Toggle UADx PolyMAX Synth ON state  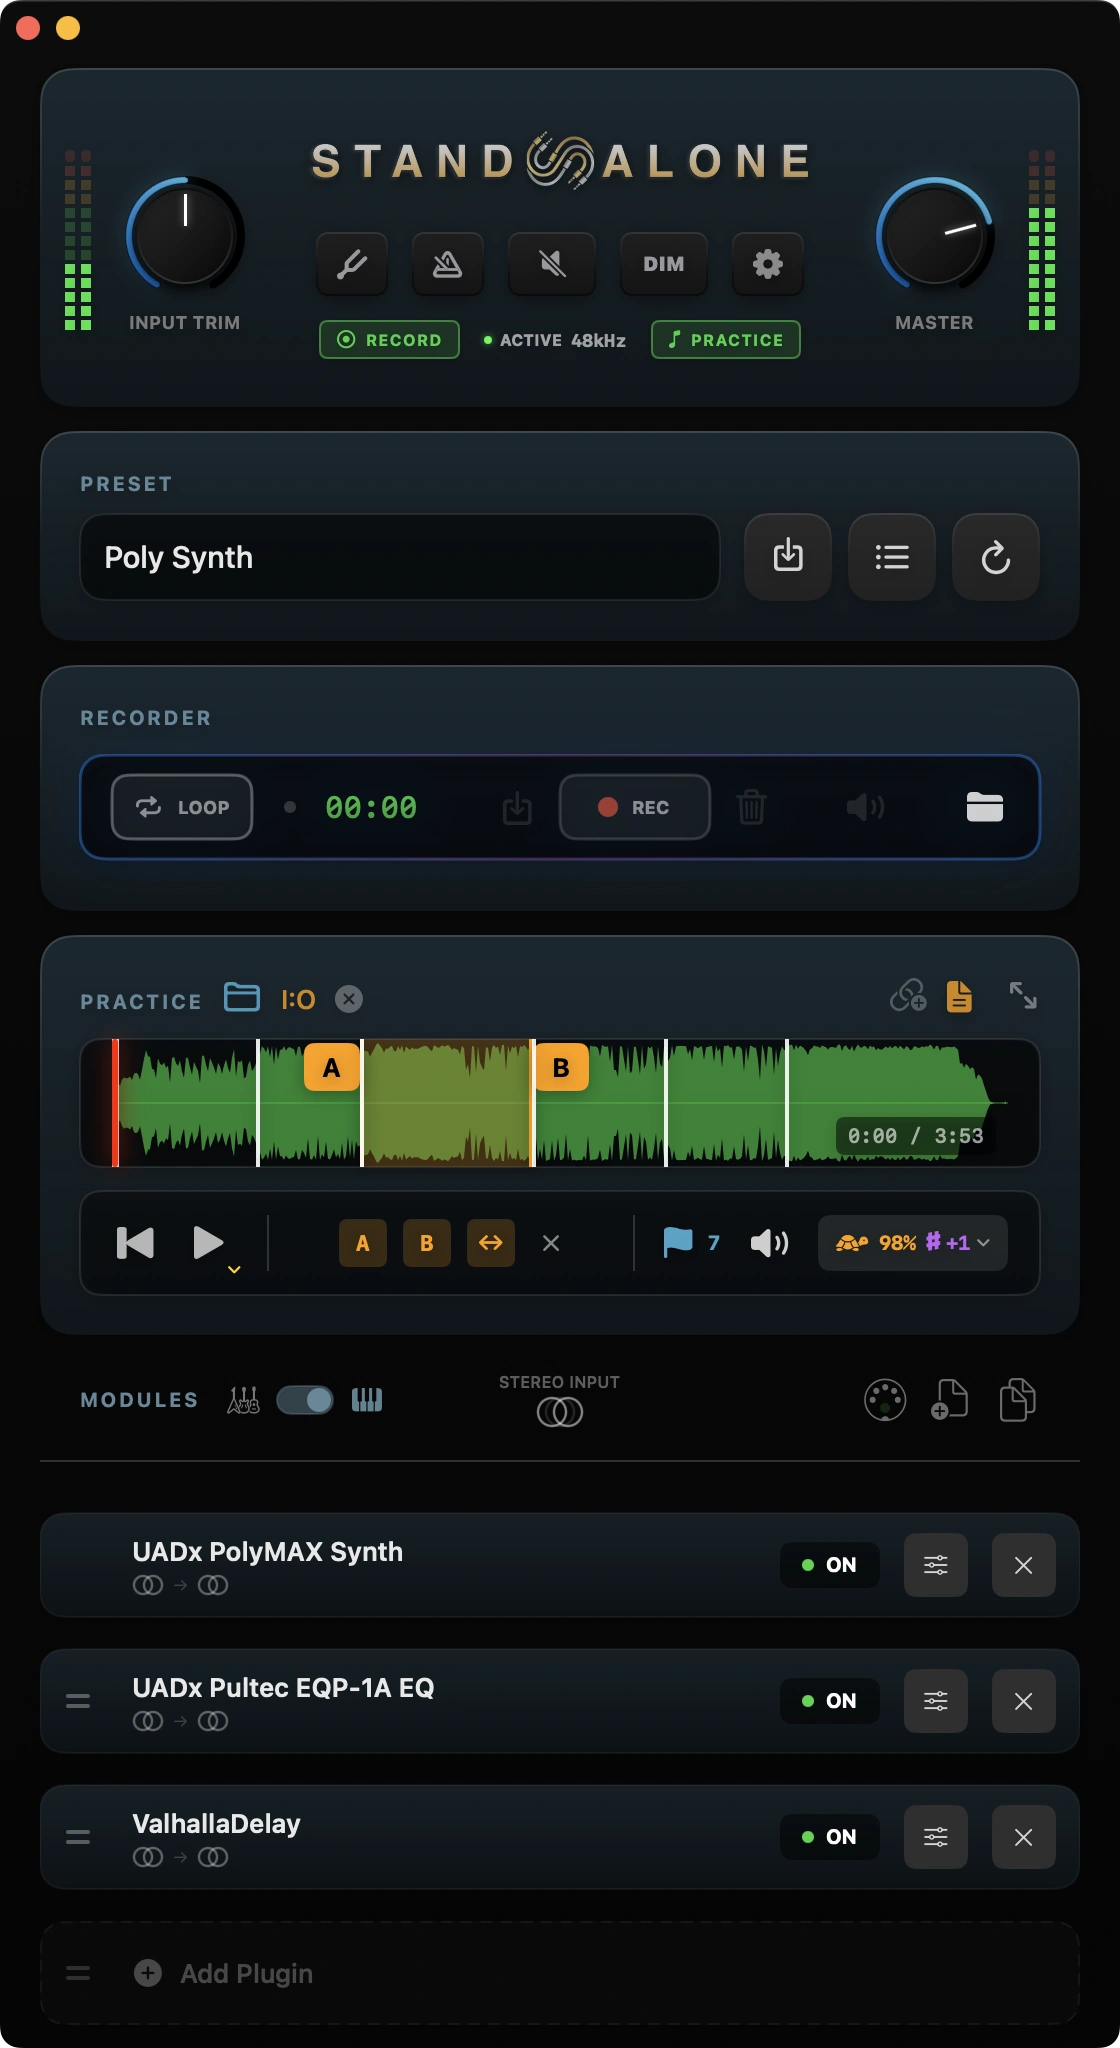click(x=830, y=1565)
